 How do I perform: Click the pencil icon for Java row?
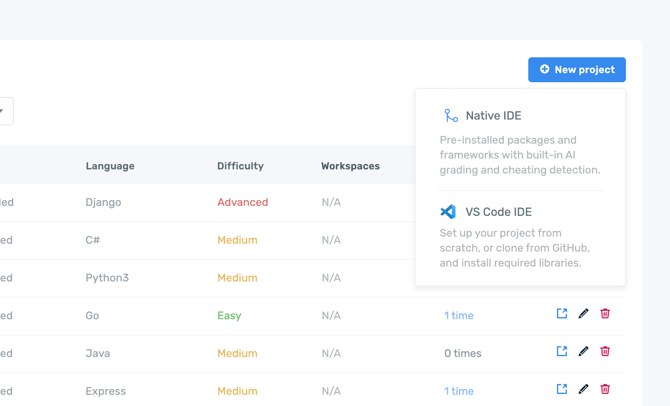(x=584, y=352)
